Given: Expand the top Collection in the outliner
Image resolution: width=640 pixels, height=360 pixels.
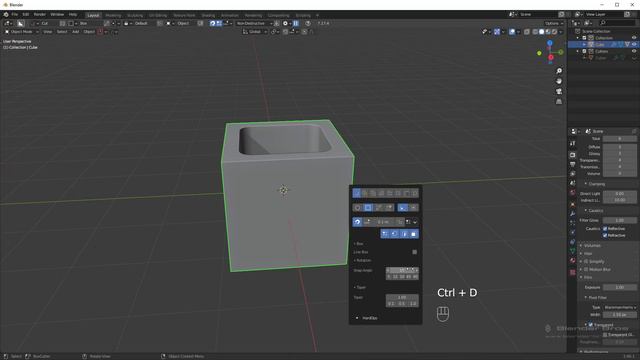Looking at the screenshot, I should (x=578, y=38).
